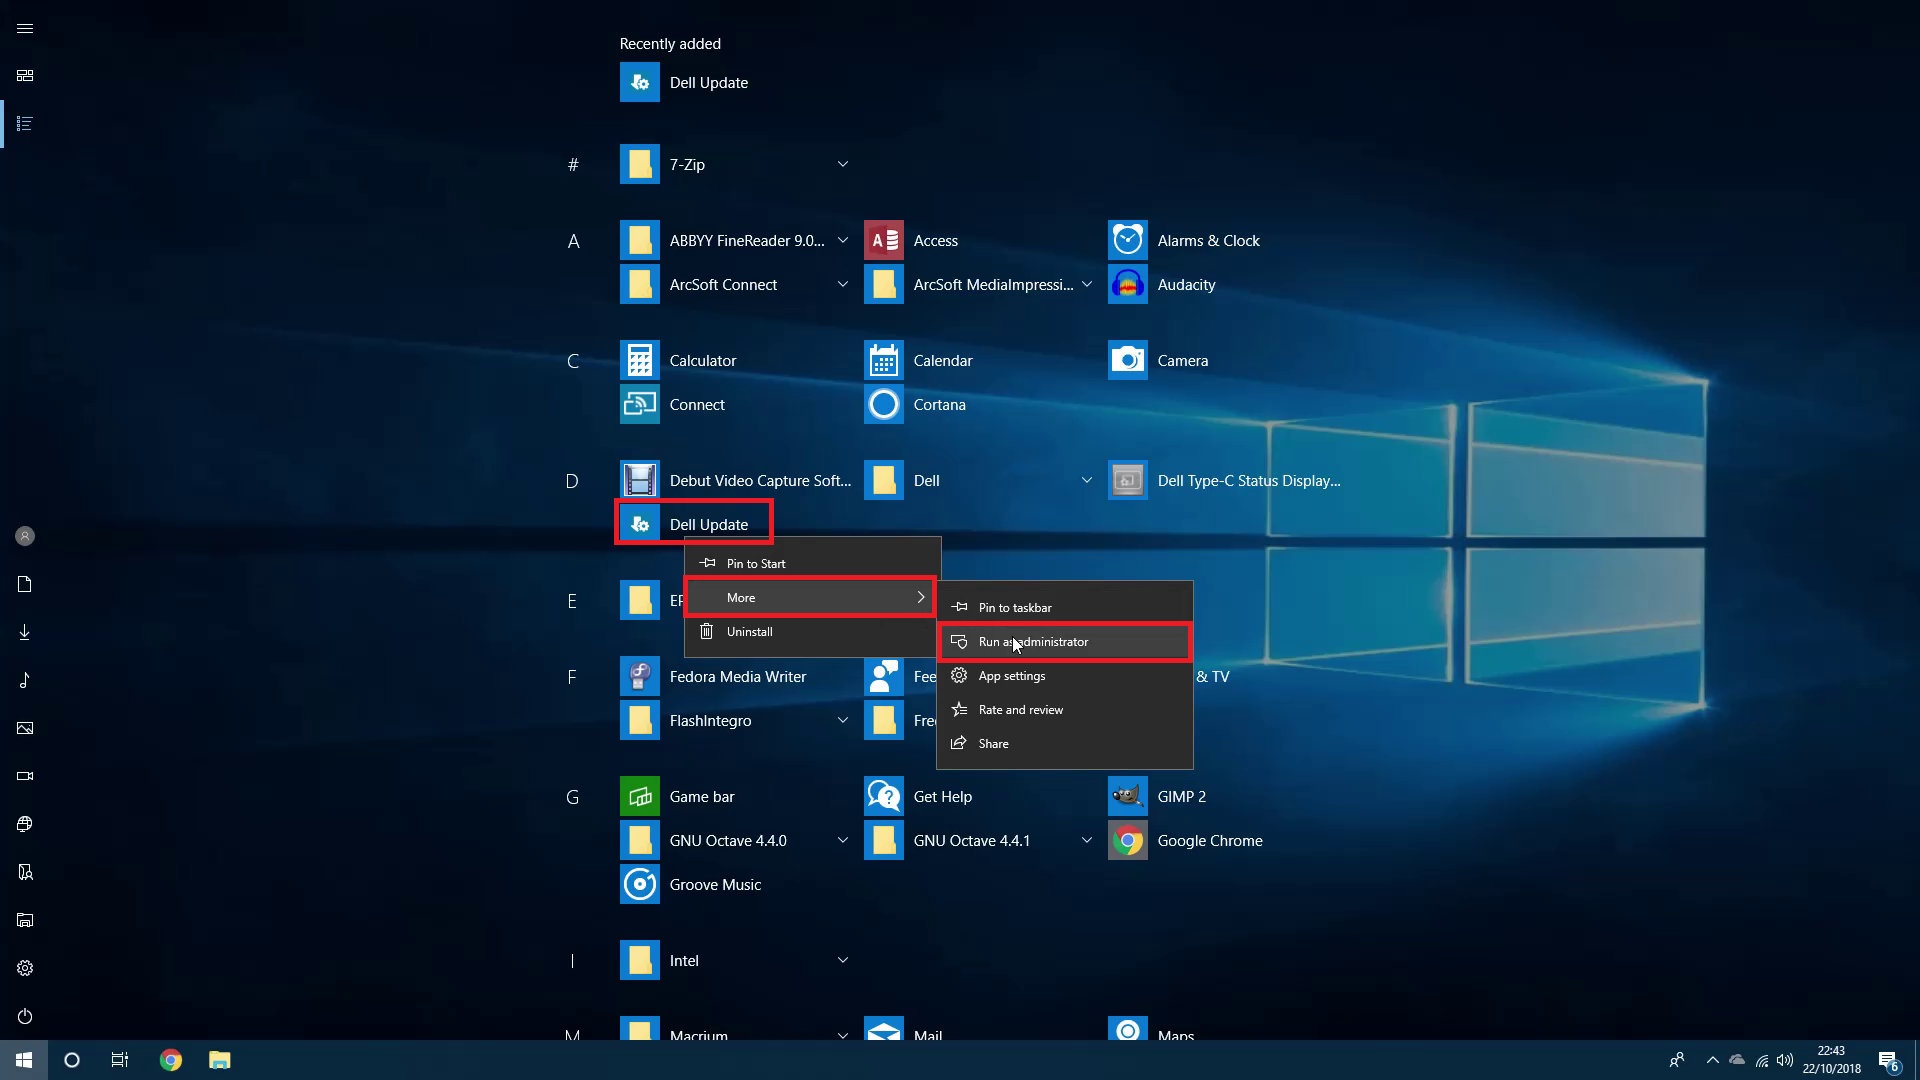Open App settings from submenu
Image resolution: width=1920 pixels, height=1080 pixels.
[x=1064, y=675]
